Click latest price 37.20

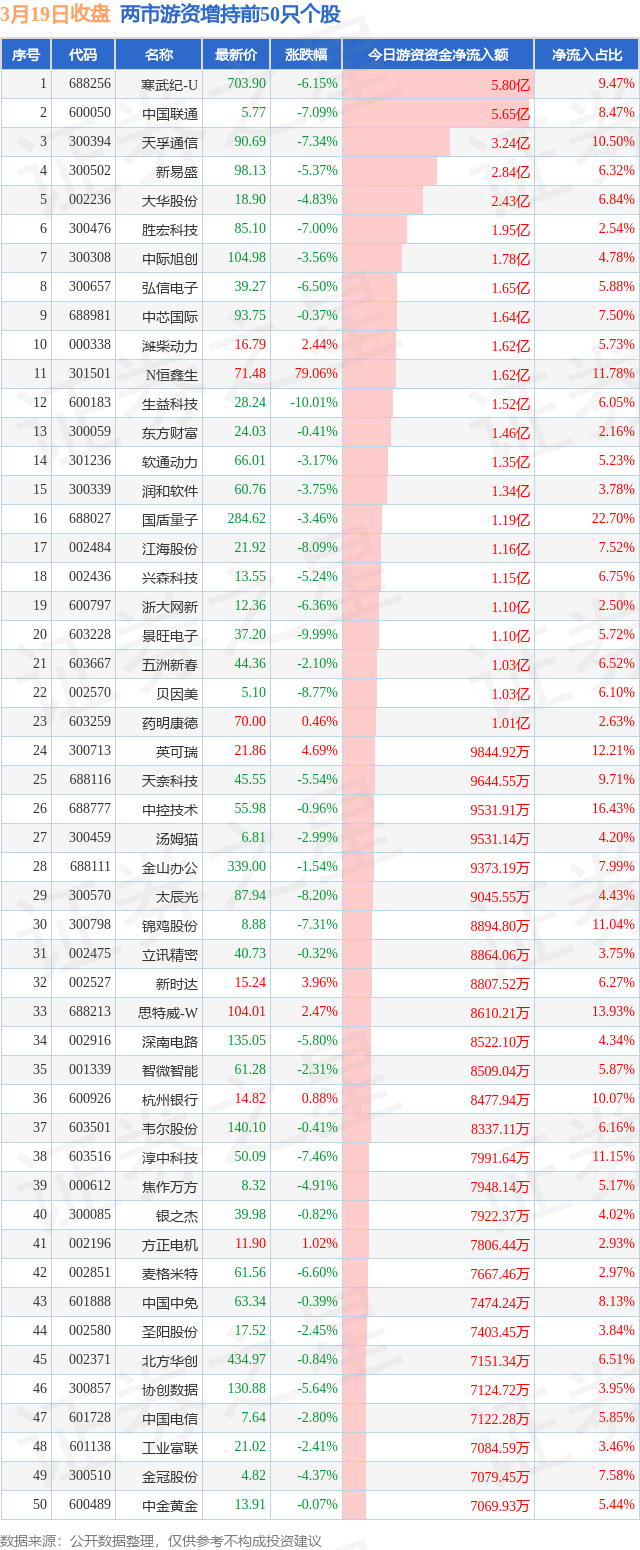coord(250,635)
